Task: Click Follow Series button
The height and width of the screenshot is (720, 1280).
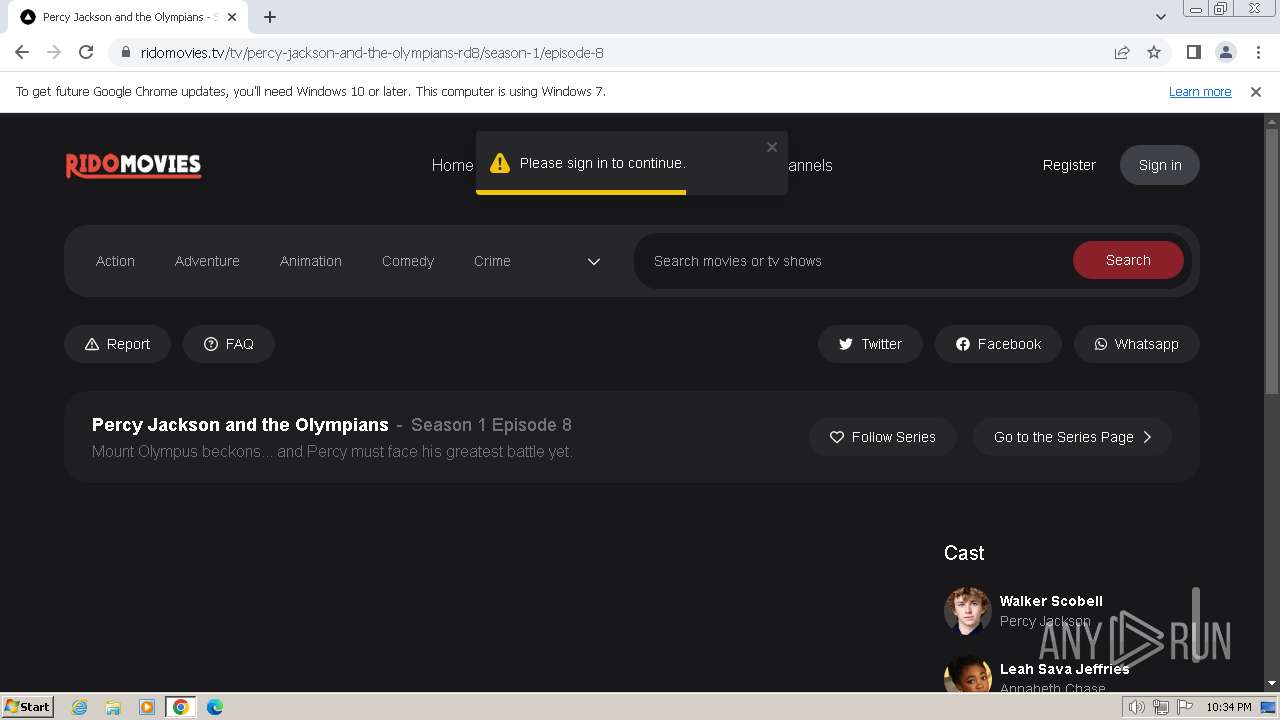Action: click(x=883, y=437)
